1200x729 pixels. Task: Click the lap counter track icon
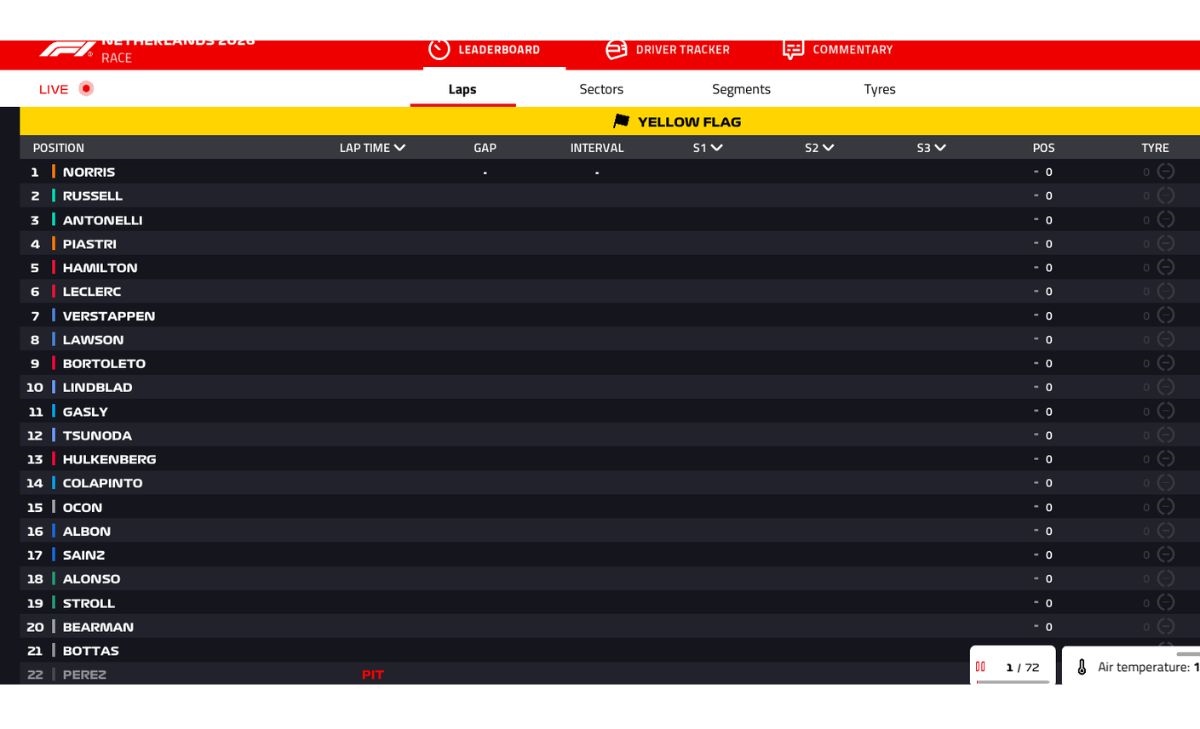(x=981, y=667)
